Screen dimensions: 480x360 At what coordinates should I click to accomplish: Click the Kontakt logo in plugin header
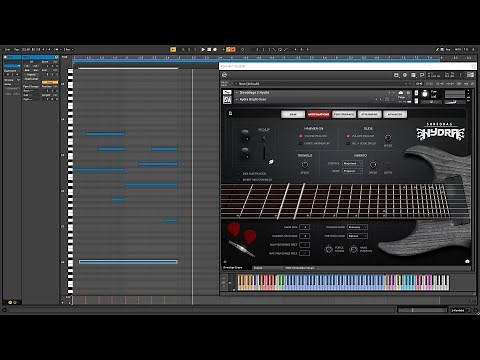coord(225,75)
